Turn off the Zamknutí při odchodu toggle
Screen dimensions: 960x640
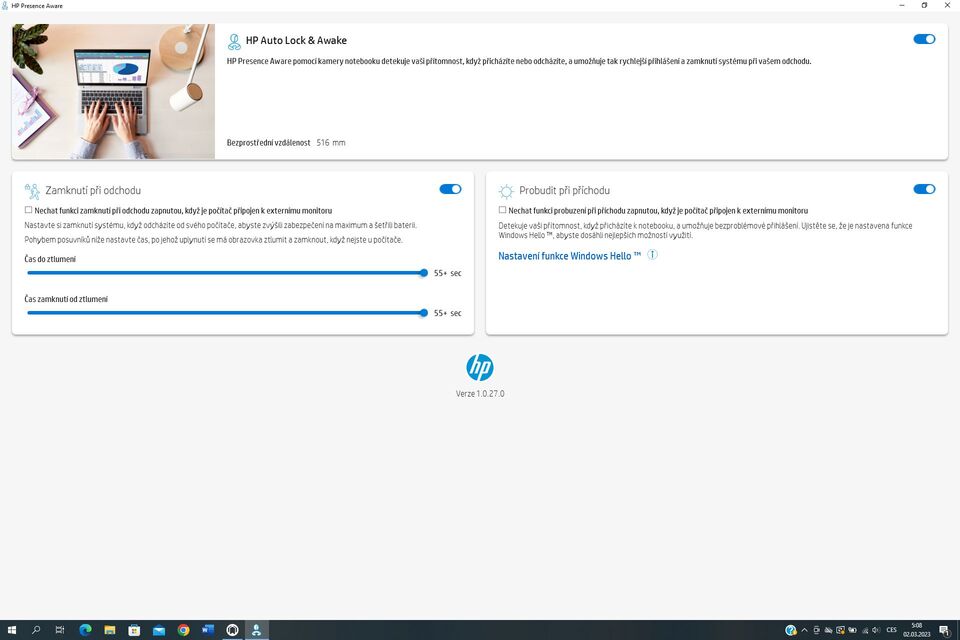pyautogui.click(x=451, y=188)
